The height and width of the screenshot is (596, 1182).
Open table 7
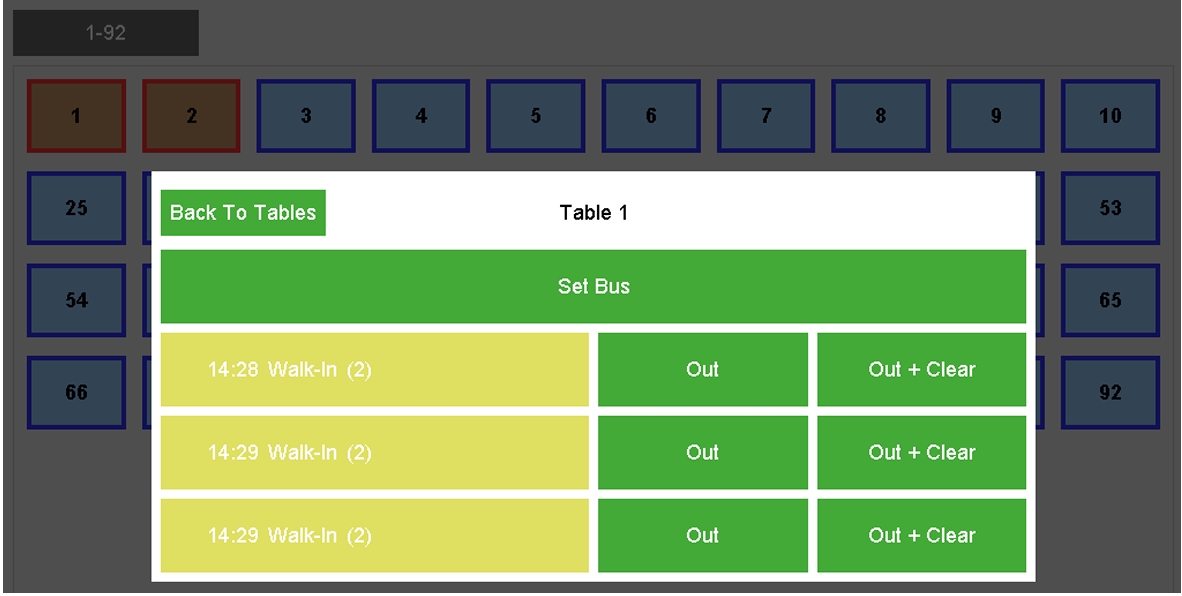[x=765, y=115]
